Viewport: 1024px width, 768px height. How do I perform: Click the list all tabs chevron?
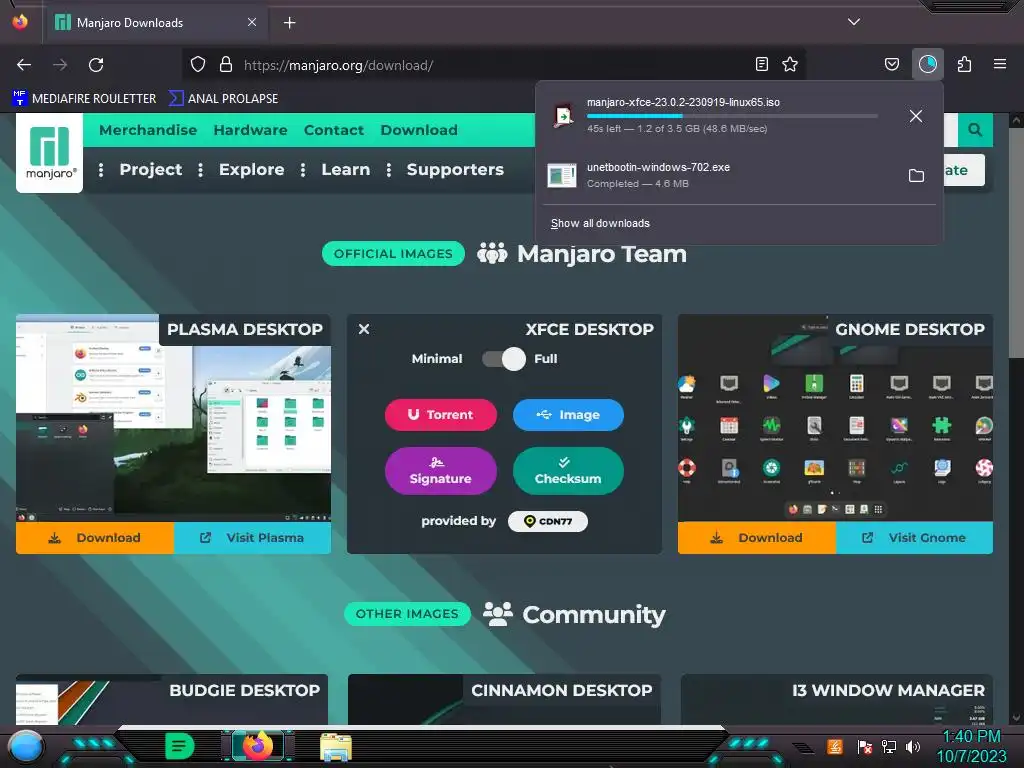(854, 22)
